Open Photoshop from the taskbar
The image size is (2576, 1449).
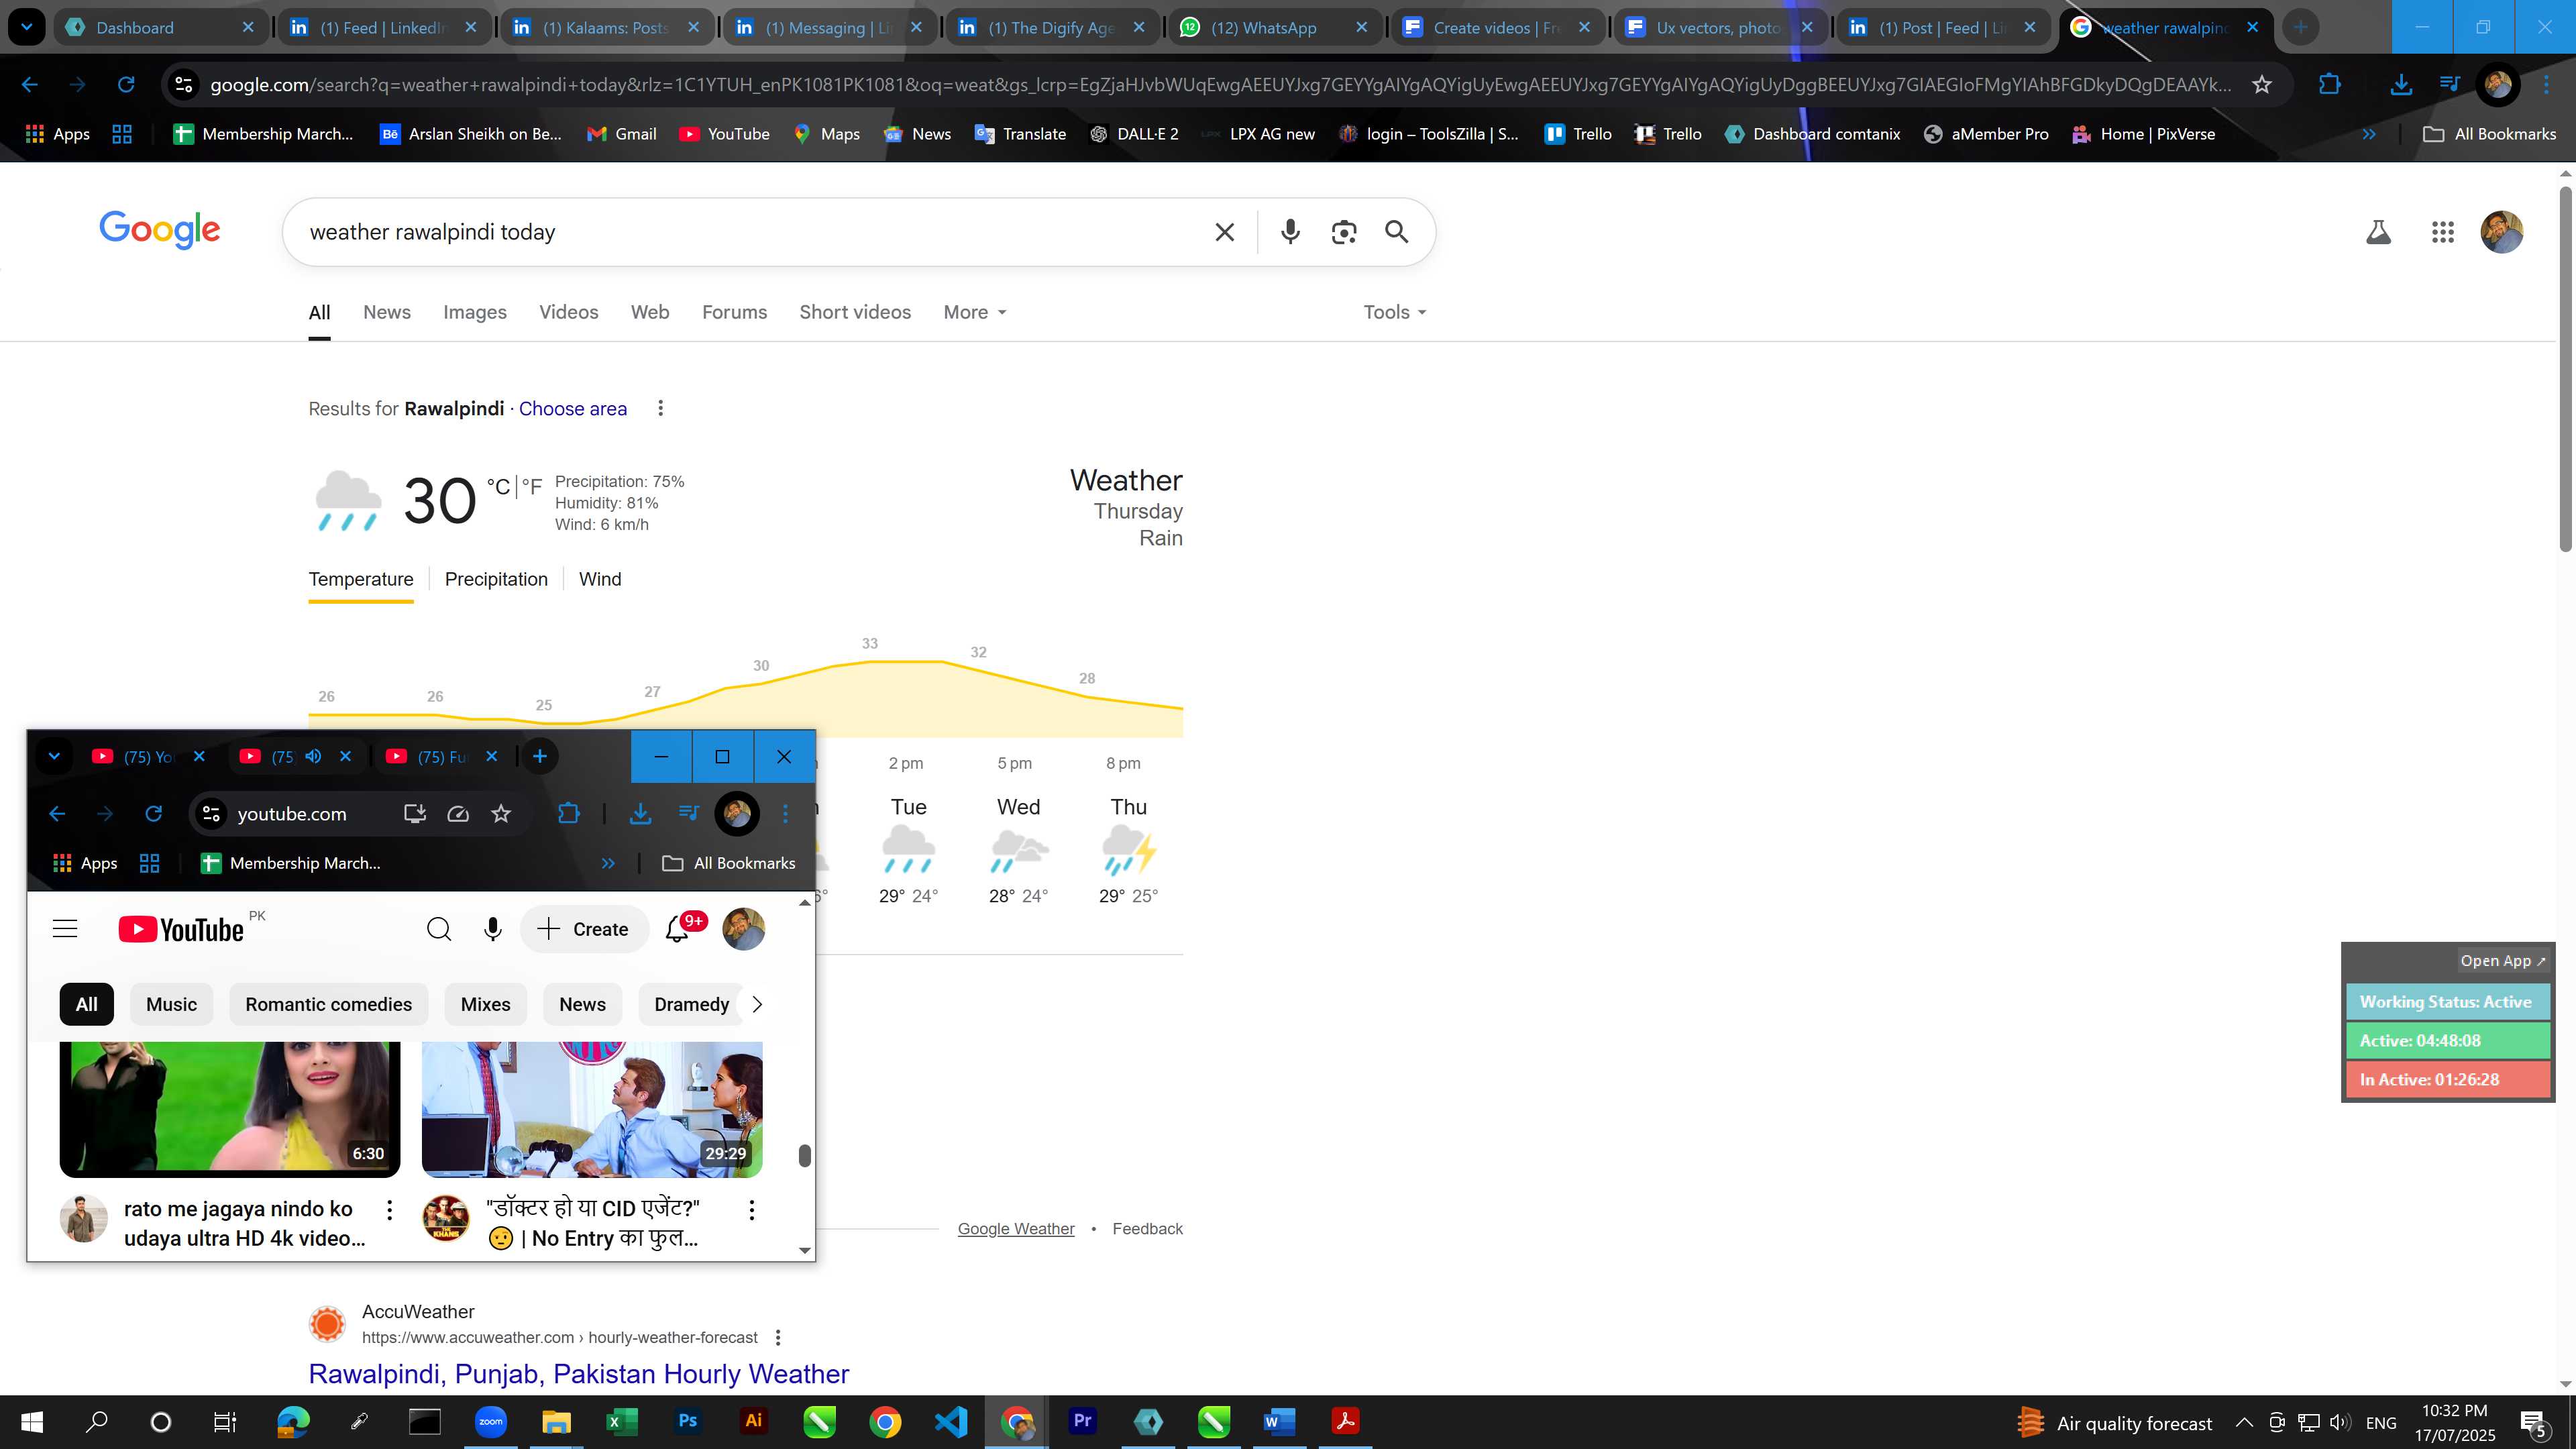687,1421
